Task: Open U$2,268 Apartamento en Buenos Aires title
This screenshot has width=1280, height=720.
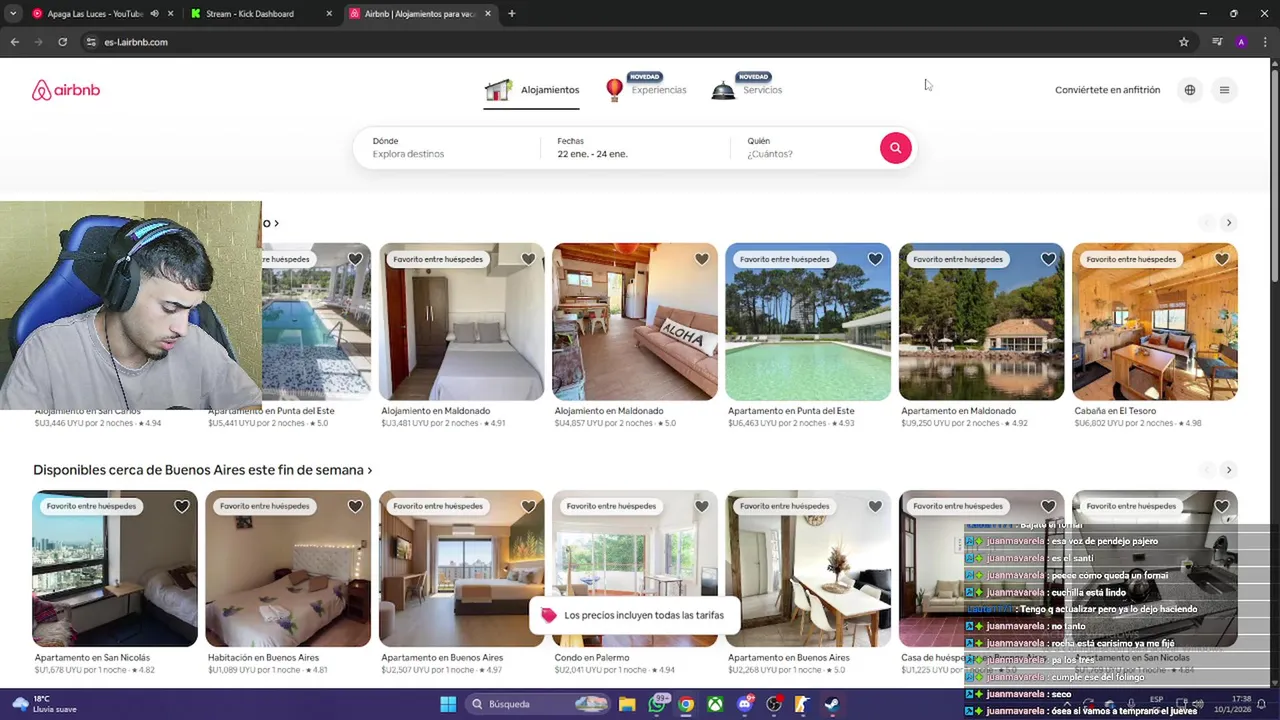Action: 788,658
